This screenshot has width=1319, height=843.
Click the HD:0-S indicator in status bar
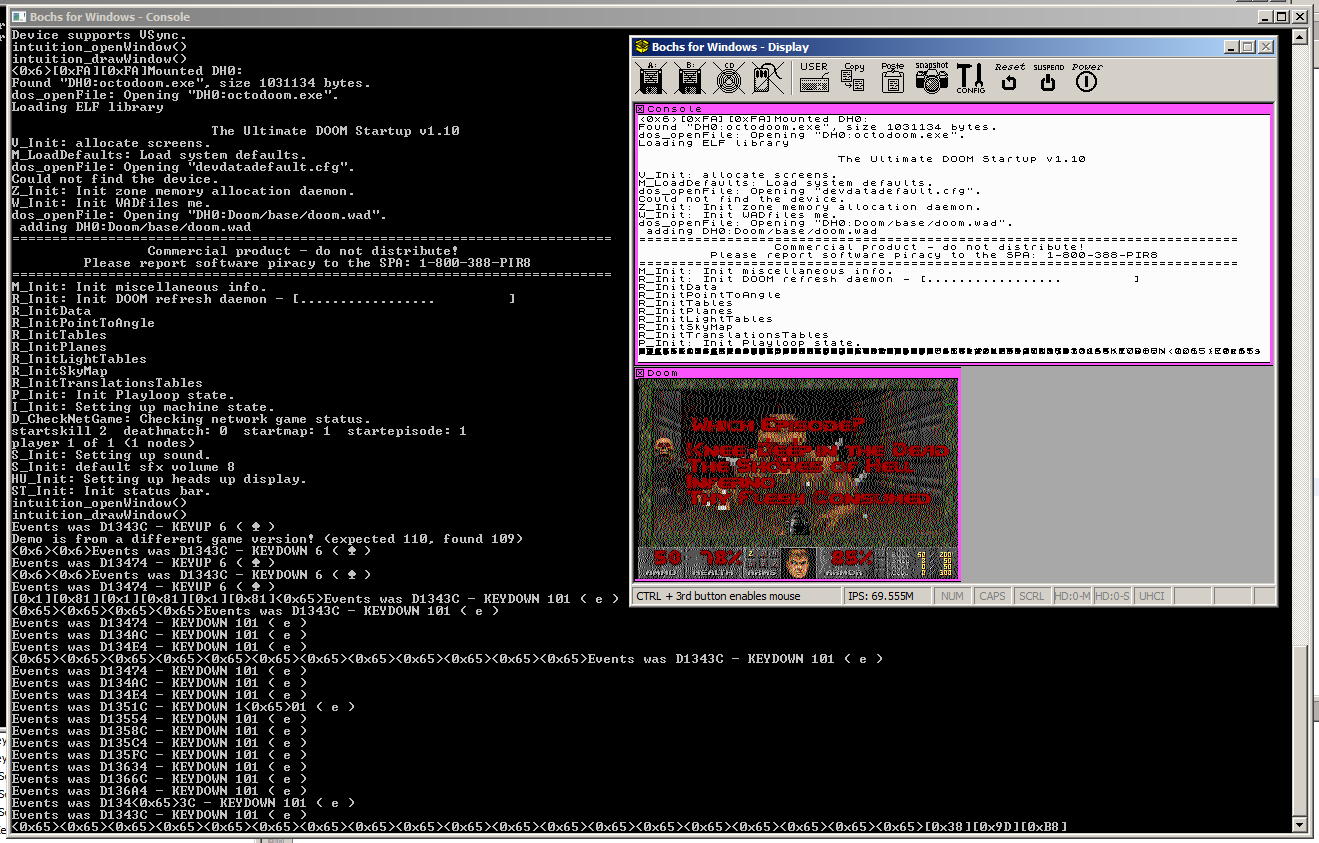(1112, 596)
